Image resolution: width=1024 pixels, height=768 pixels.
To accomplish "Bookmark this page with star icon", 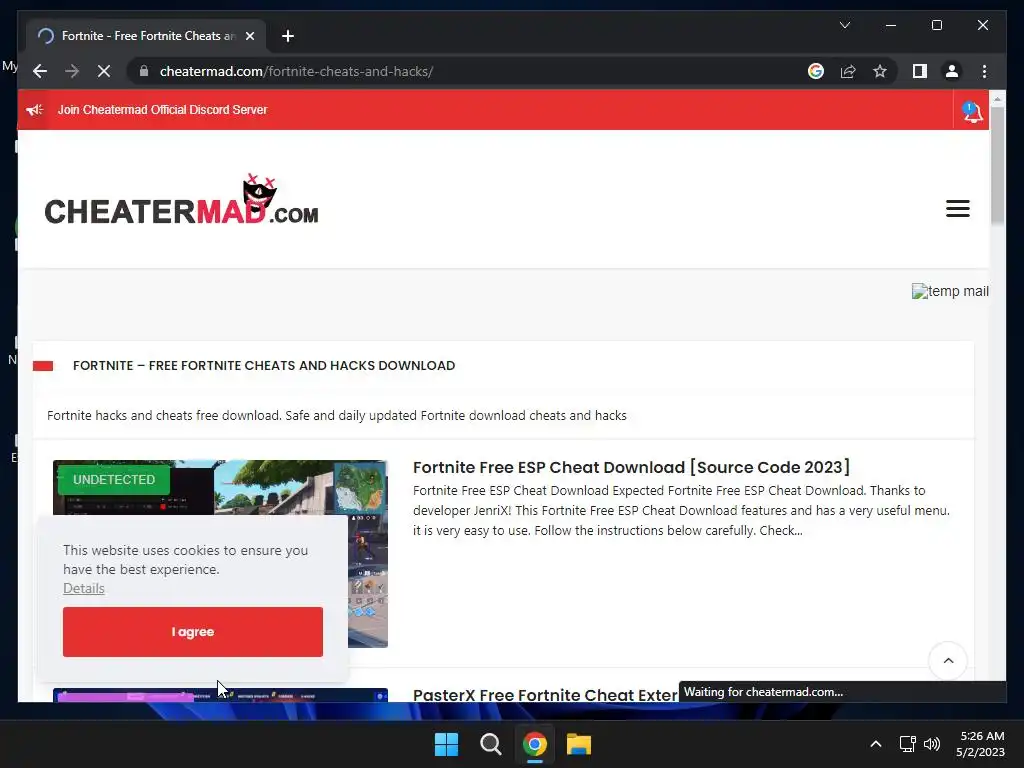I will pos(880,71).
